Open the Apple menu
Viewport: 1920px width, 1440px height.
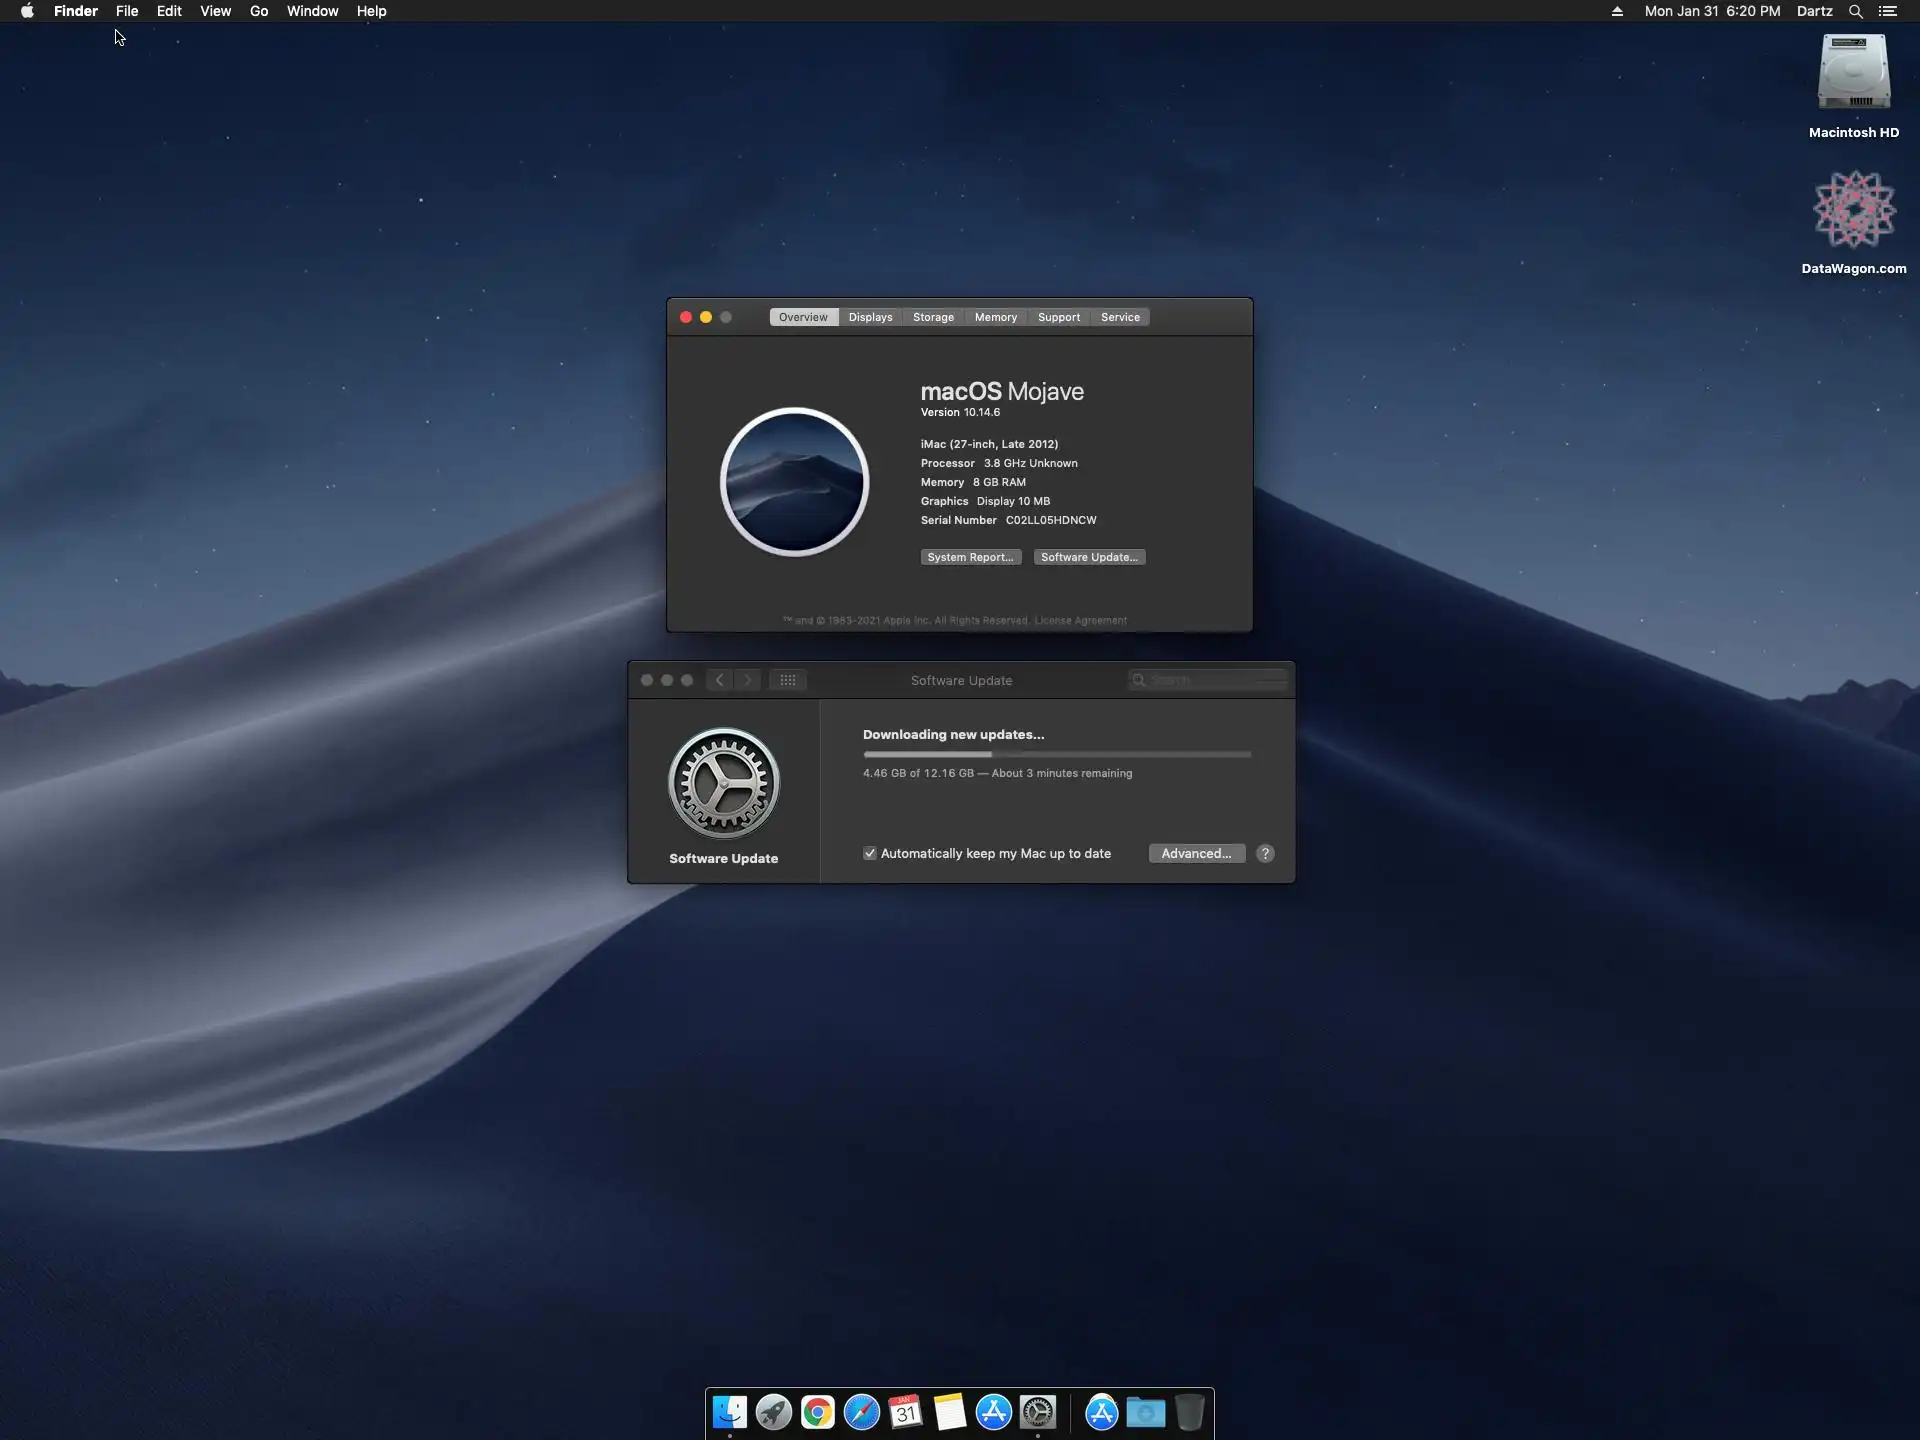(27, 11)
